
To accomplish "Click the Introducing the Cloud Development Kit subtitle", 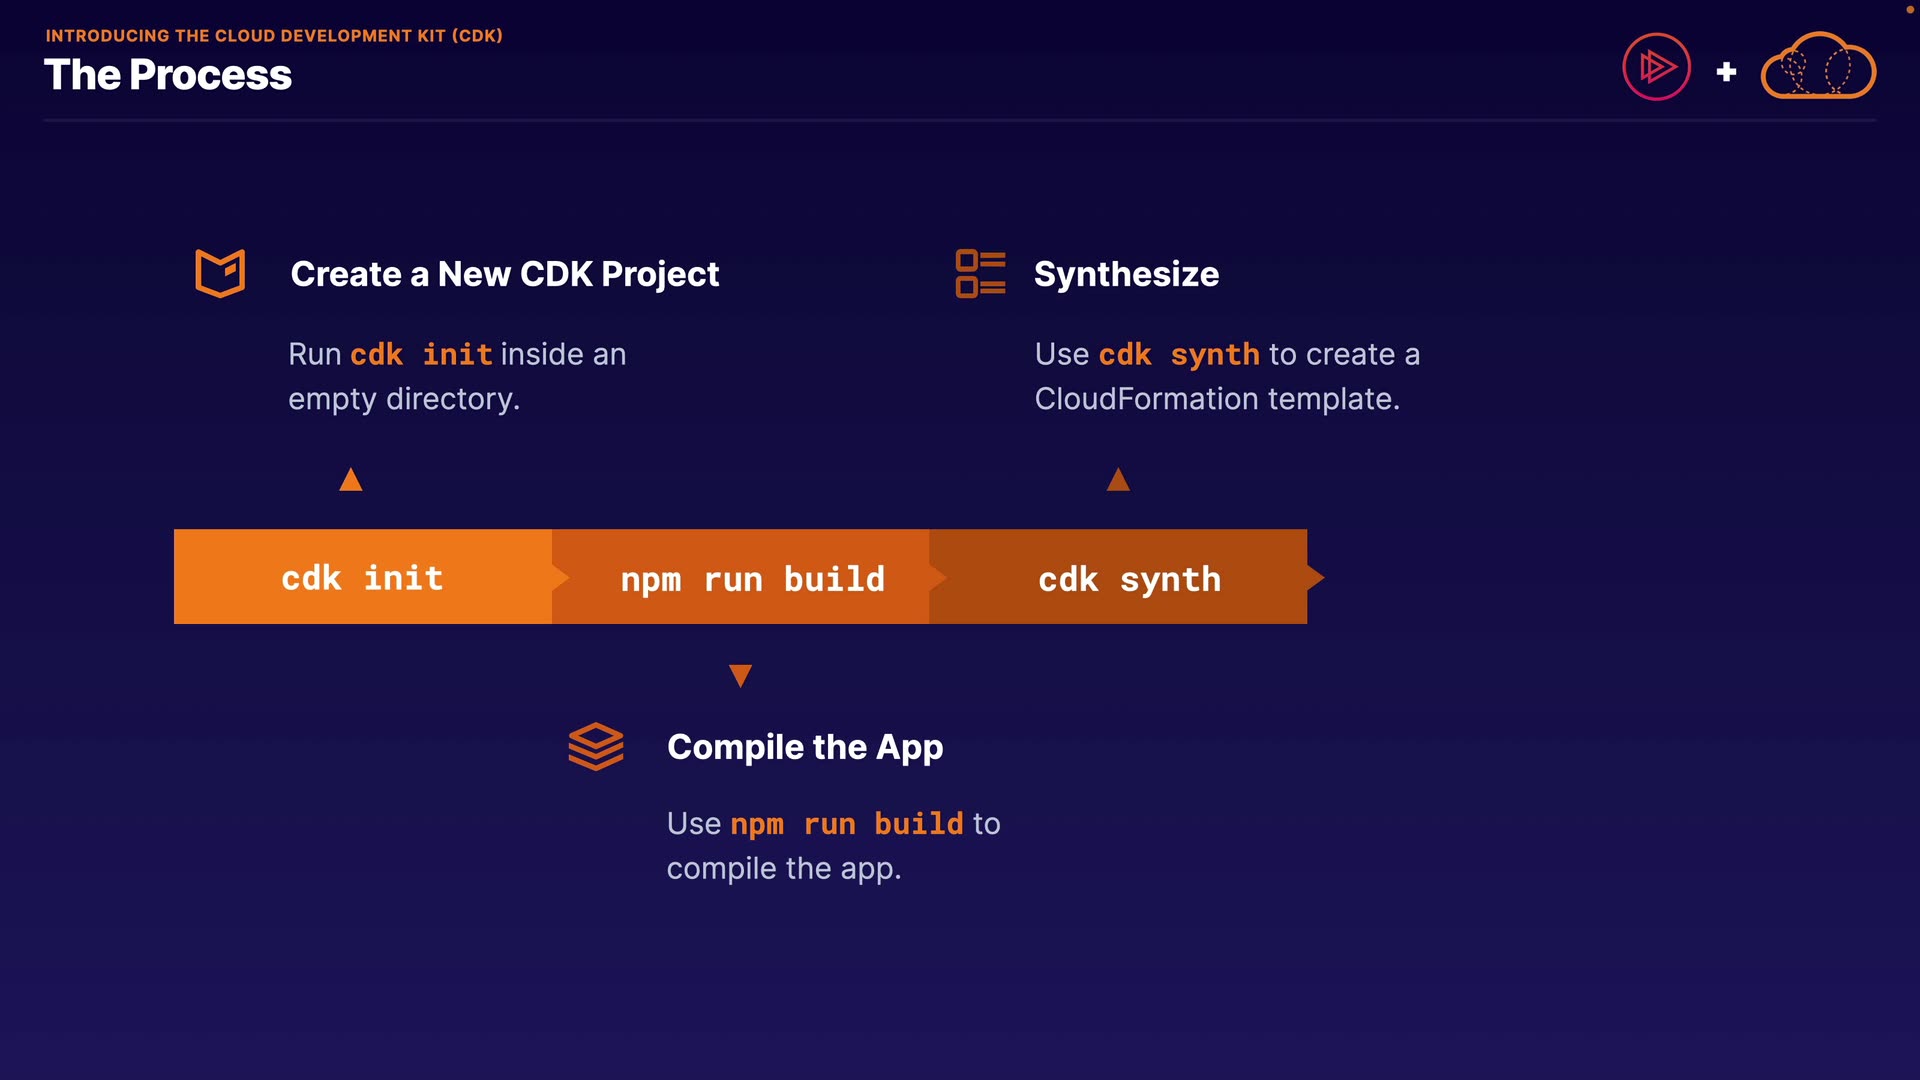I will 274,36.
